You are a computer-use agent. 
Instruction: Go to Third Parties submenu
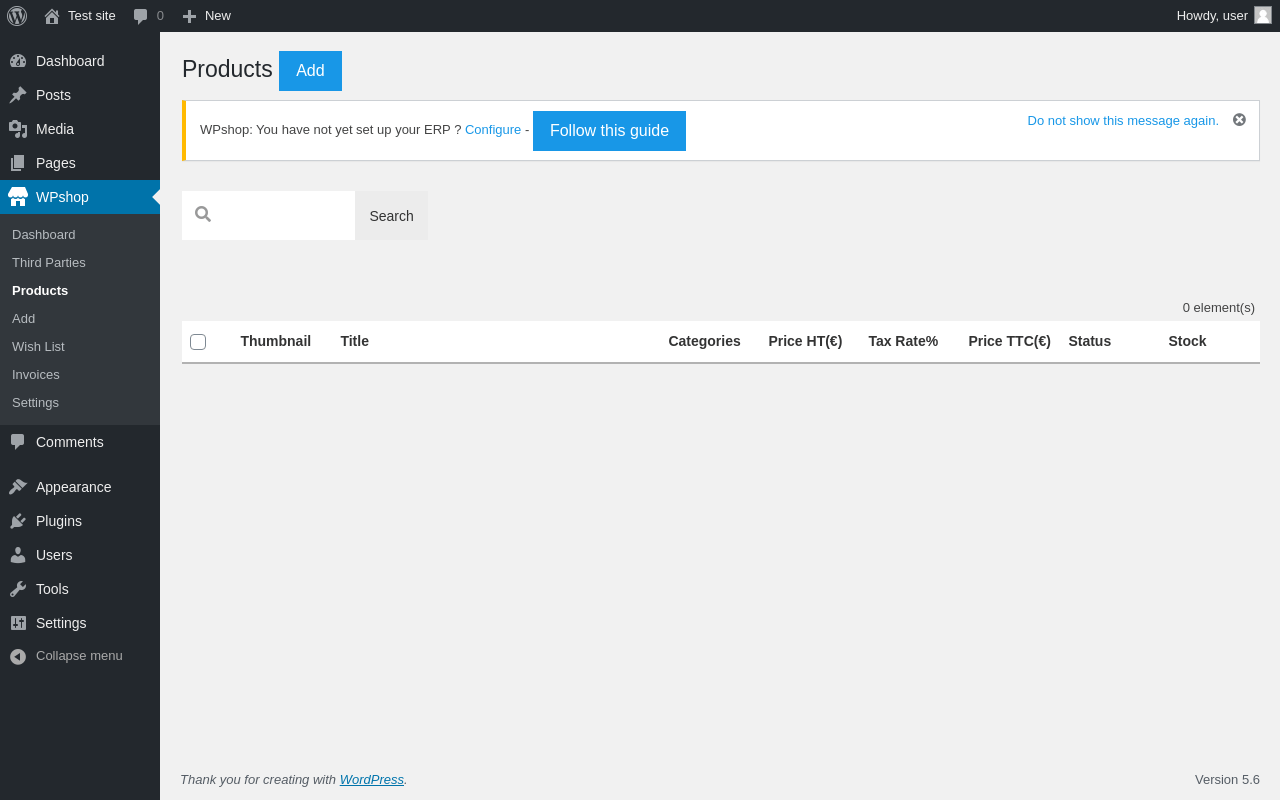tap(49, 263)
